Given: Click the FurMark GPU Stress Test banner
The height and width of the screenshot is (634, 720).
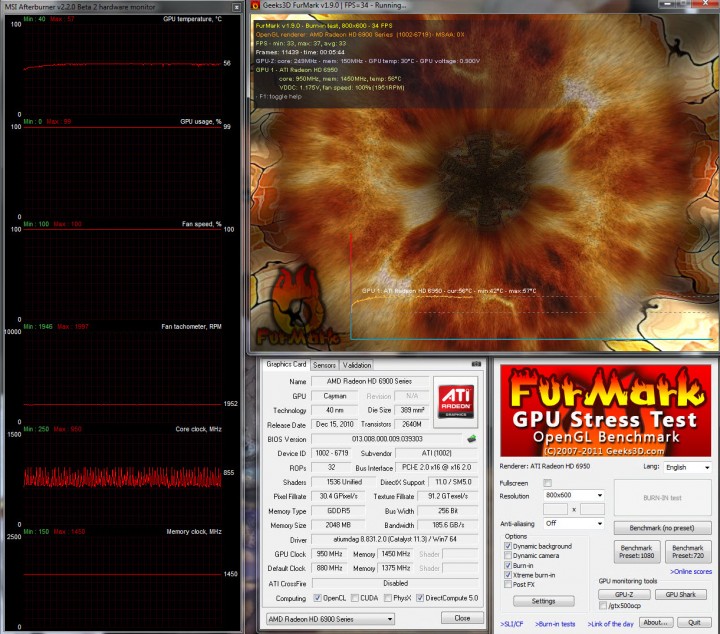Looking at the screenshot, I should pos(605,410).
